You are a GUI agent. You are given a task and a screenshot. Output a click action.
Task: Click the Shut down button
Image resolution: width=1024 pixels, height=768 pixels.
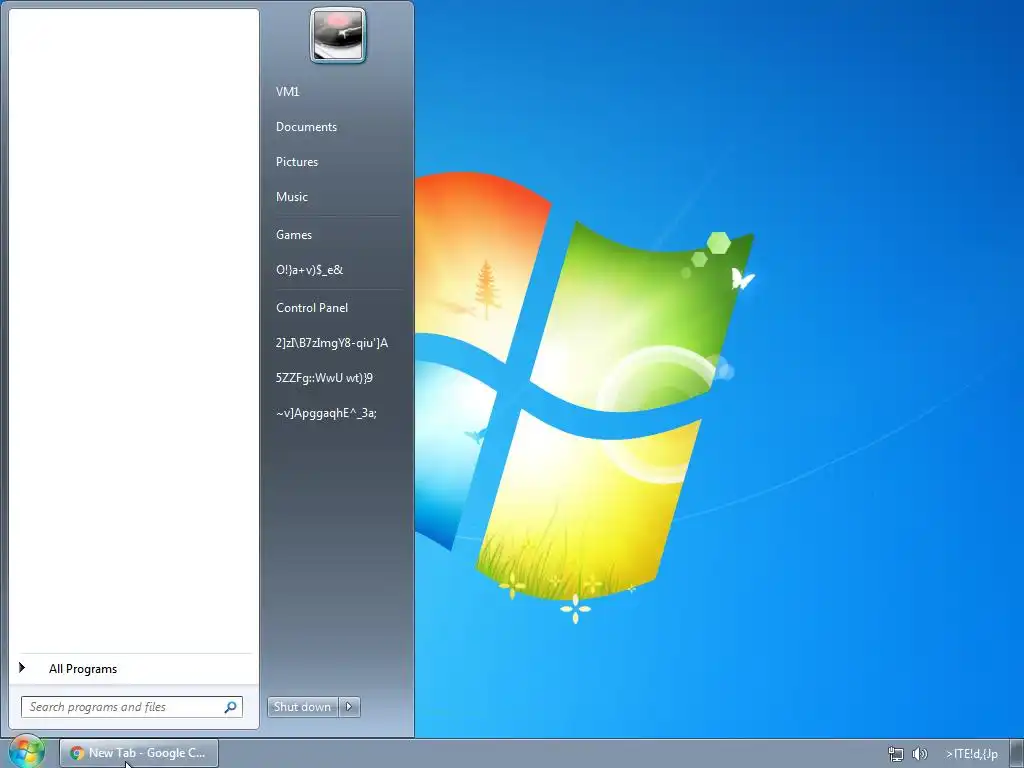point(302,707)
